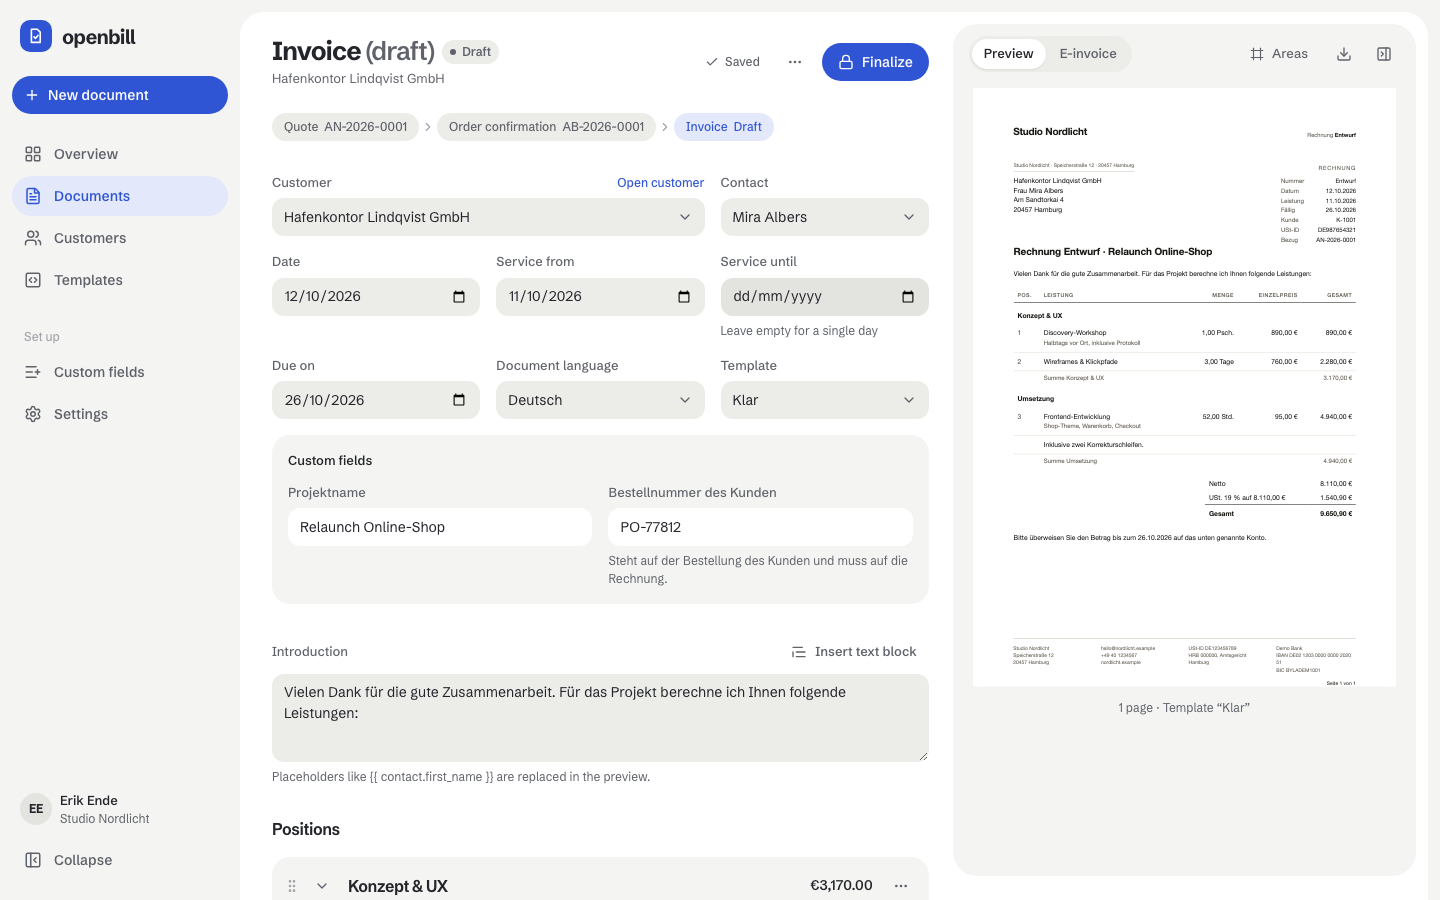Open the Service until calendar picker

coord(908,297)
